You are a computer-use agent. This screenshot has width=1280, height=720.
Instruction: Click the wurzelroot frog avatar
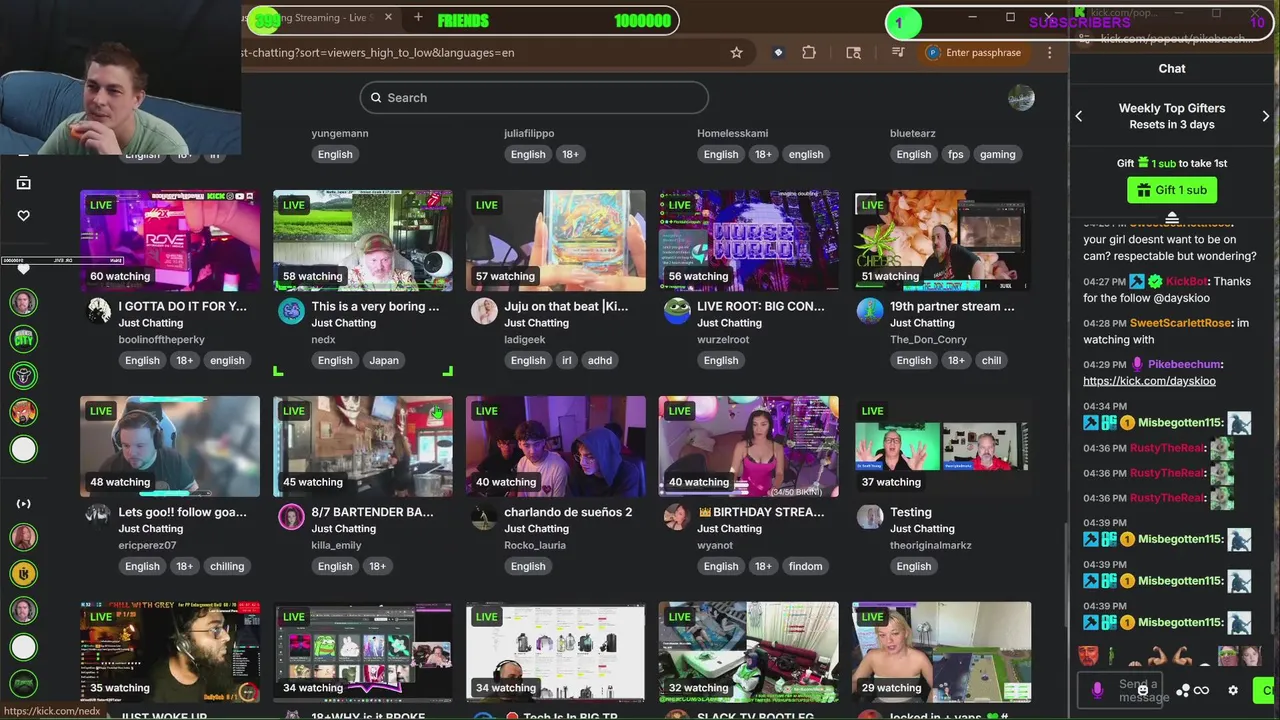(677, 311)
